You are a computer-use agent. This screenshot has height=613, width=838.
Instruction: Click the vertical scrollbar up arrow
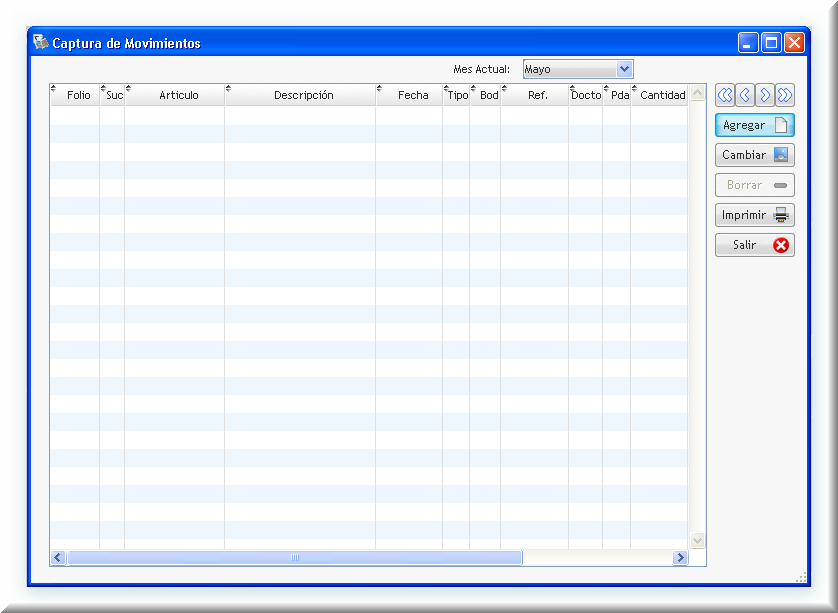click(x=697, y=93)
